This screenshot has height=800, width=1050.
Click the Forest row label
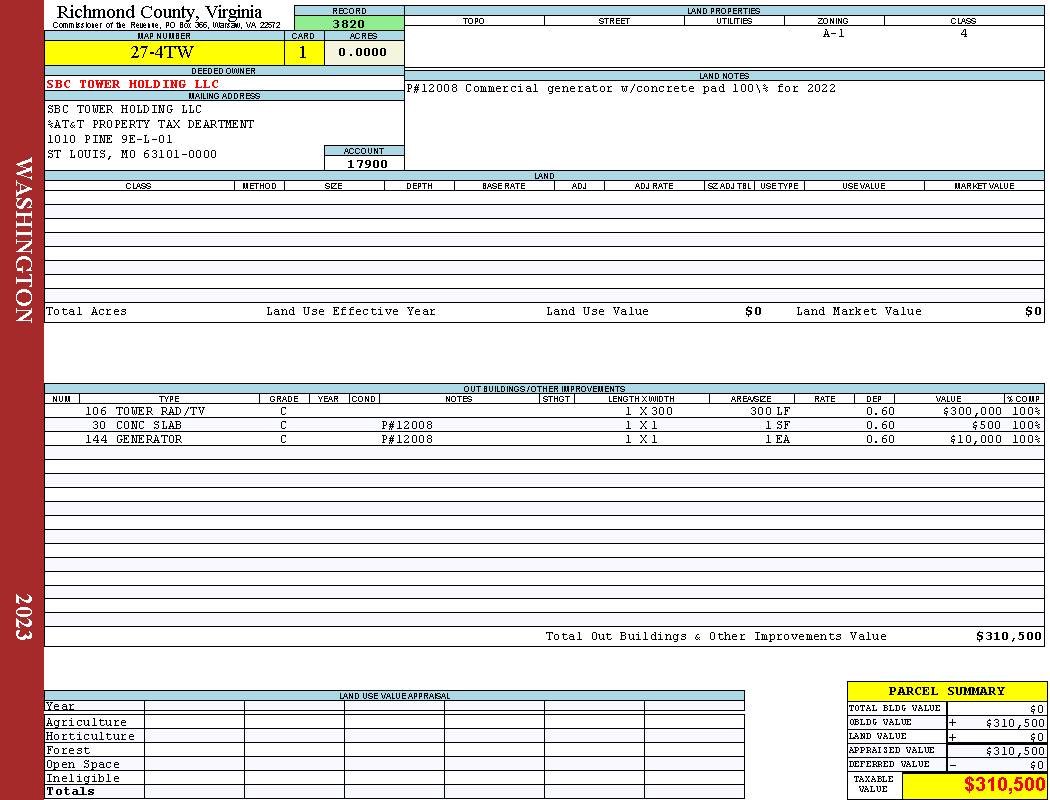(x=68, y=750)
